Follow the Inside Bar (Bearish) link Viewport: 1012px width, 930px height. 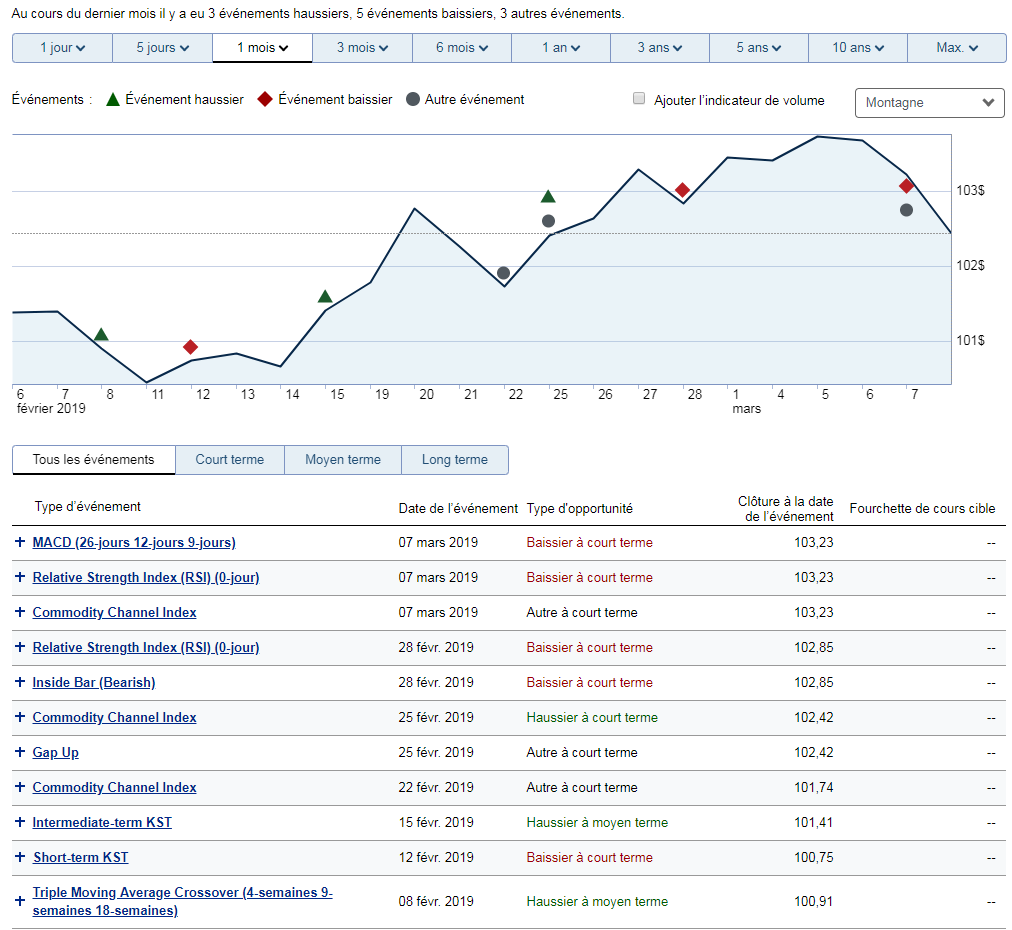(94, 682)
